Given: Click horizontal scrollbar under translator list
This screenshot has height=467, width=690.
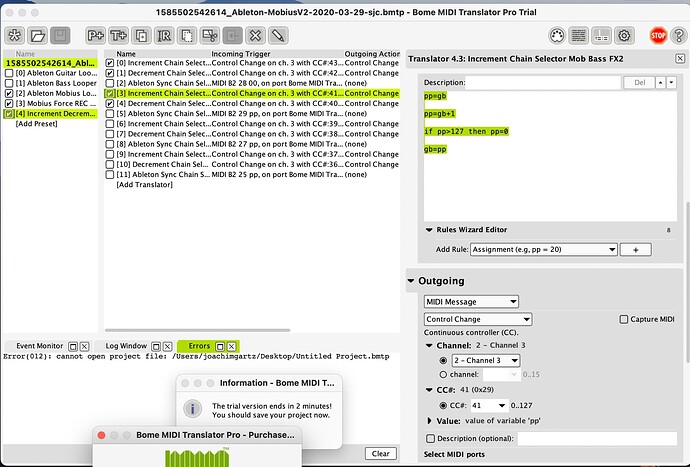Looking at the screenshot, I should (197, 330).
